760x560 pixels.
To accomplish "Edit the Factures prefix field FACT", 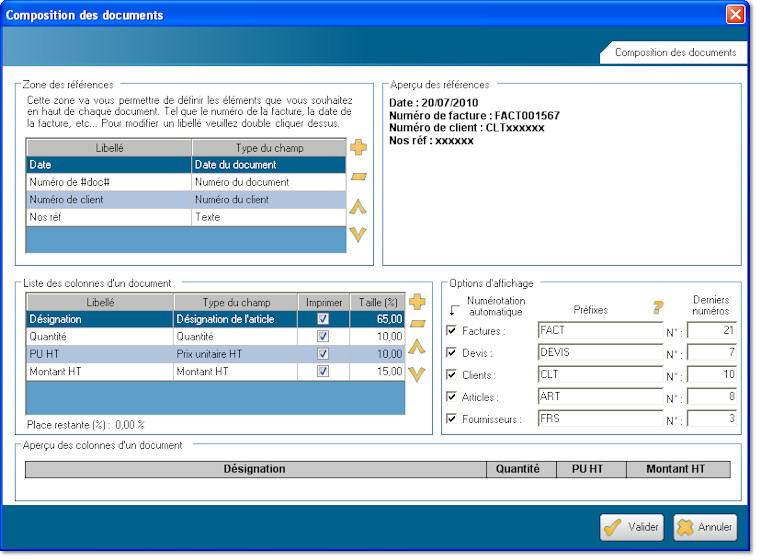I will tap(600, 330).
